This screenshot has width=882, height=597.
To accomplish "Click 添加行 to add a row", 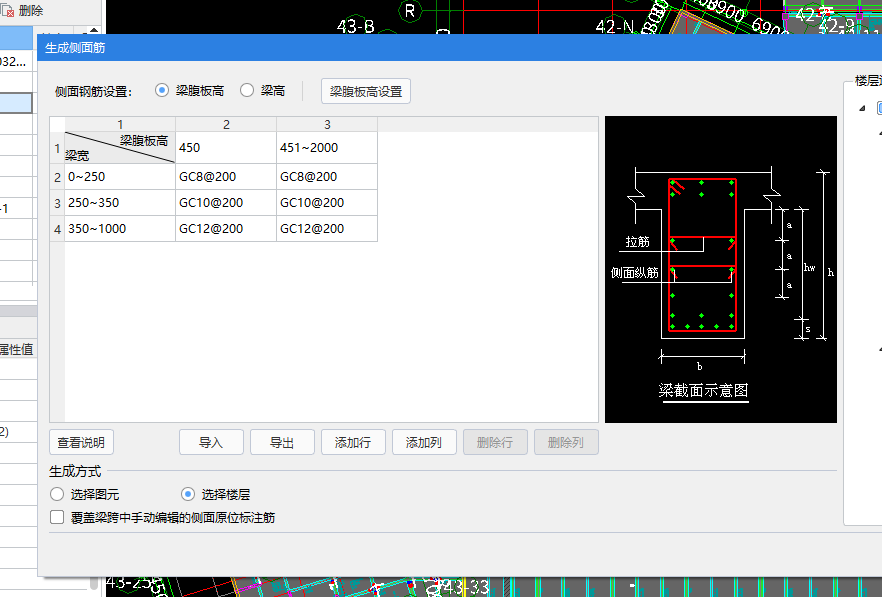I will (x=353, y=442).
